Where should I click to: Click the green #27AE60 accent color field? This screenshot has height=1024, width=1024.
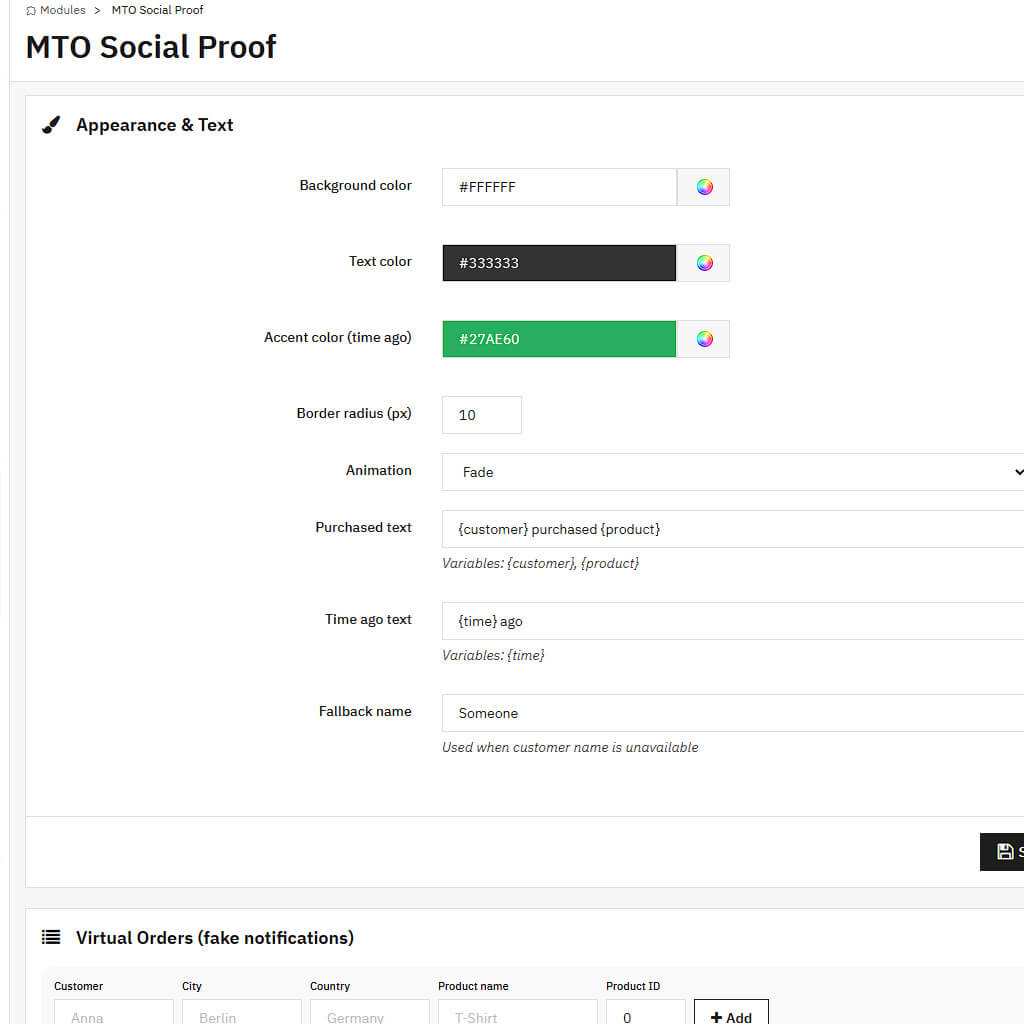(559, 339)
